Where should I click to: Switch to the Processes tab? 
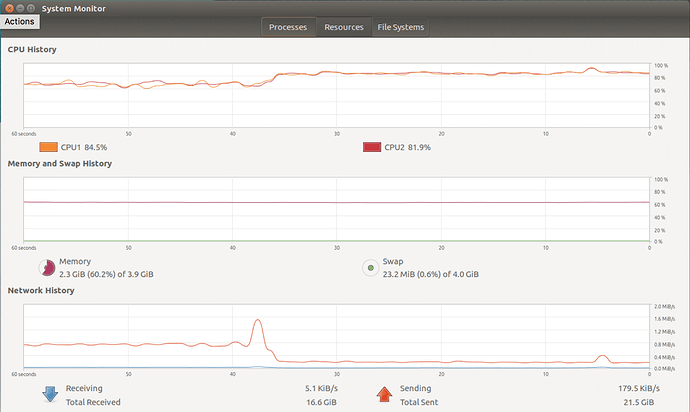point(288,27)
